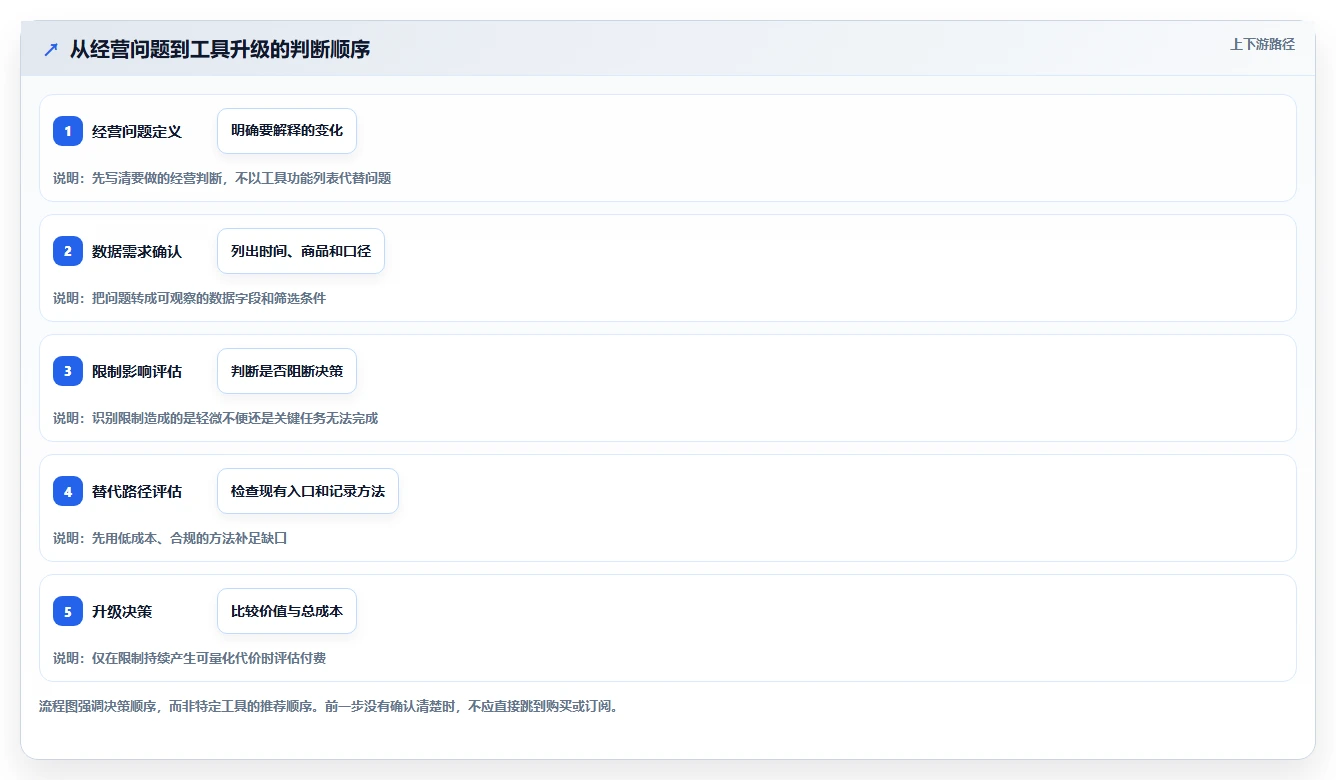Click the 明确要解释的变化 chip
Viewport: 1336px width, 780px height.
[287, 131]
